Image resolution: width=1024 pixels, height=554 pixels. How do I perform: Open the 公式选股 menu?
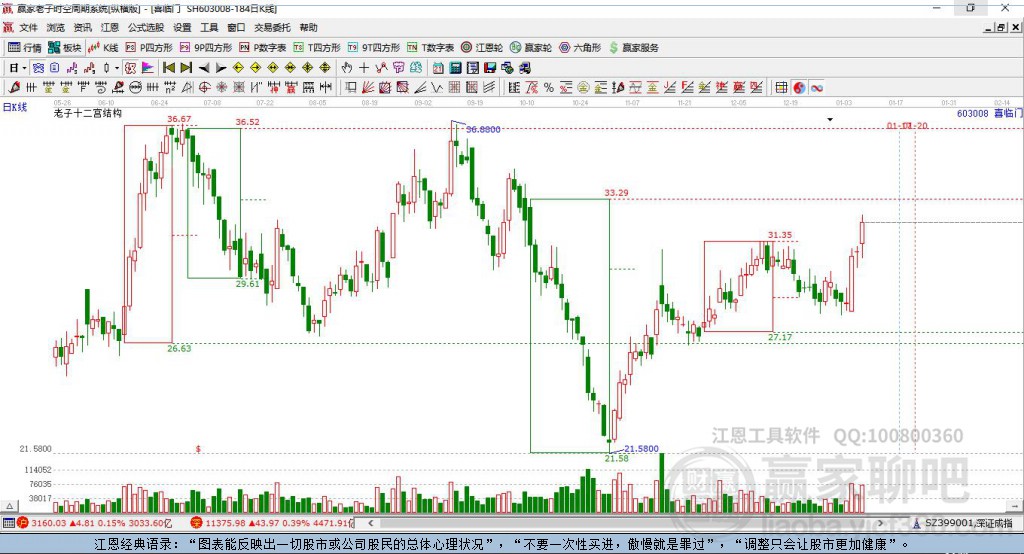click(x=146, y=27)
